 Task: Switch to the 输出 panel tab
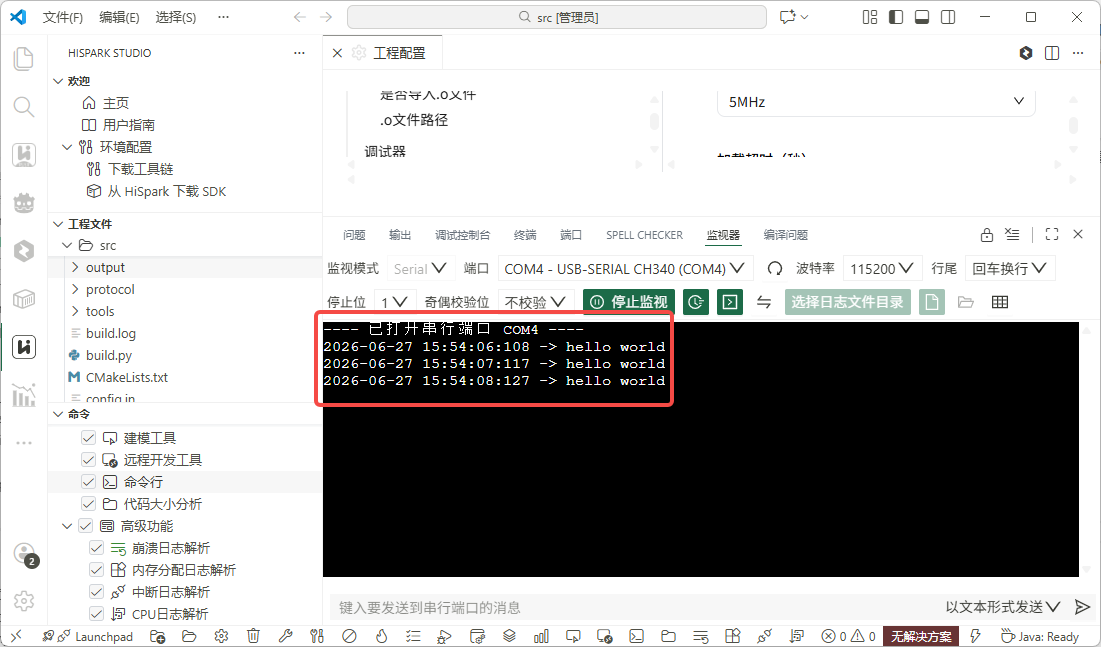tap(400, 235)
